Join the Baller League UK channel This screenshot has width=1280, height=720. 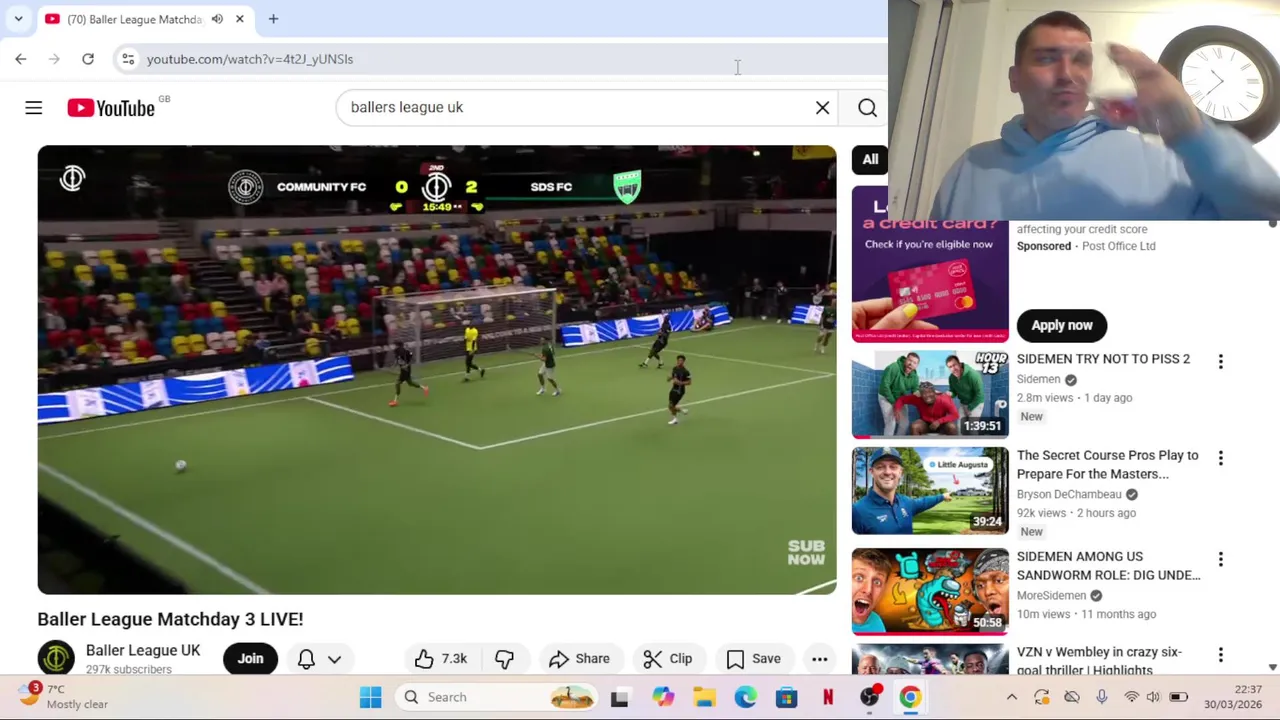coord(250,659)
